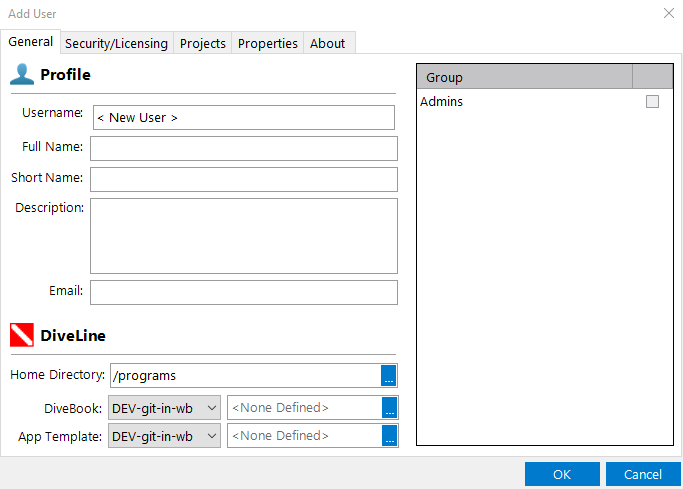Click the Home Directory browse button

tap(389, 376)
